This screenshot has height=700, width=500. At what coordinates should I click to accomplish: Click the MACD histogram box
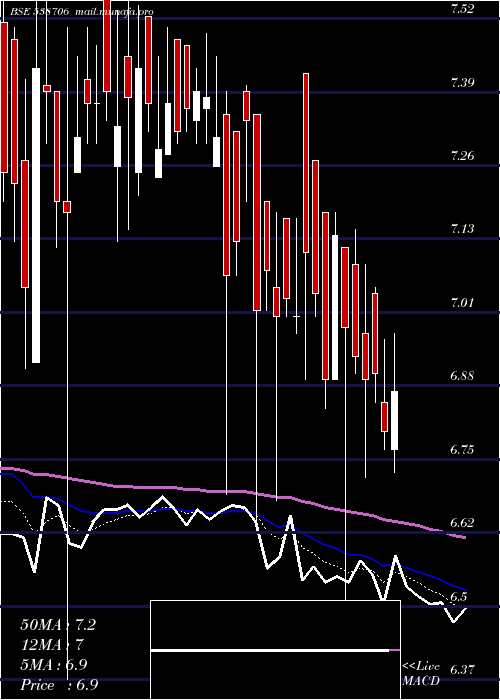coord(275,650)
